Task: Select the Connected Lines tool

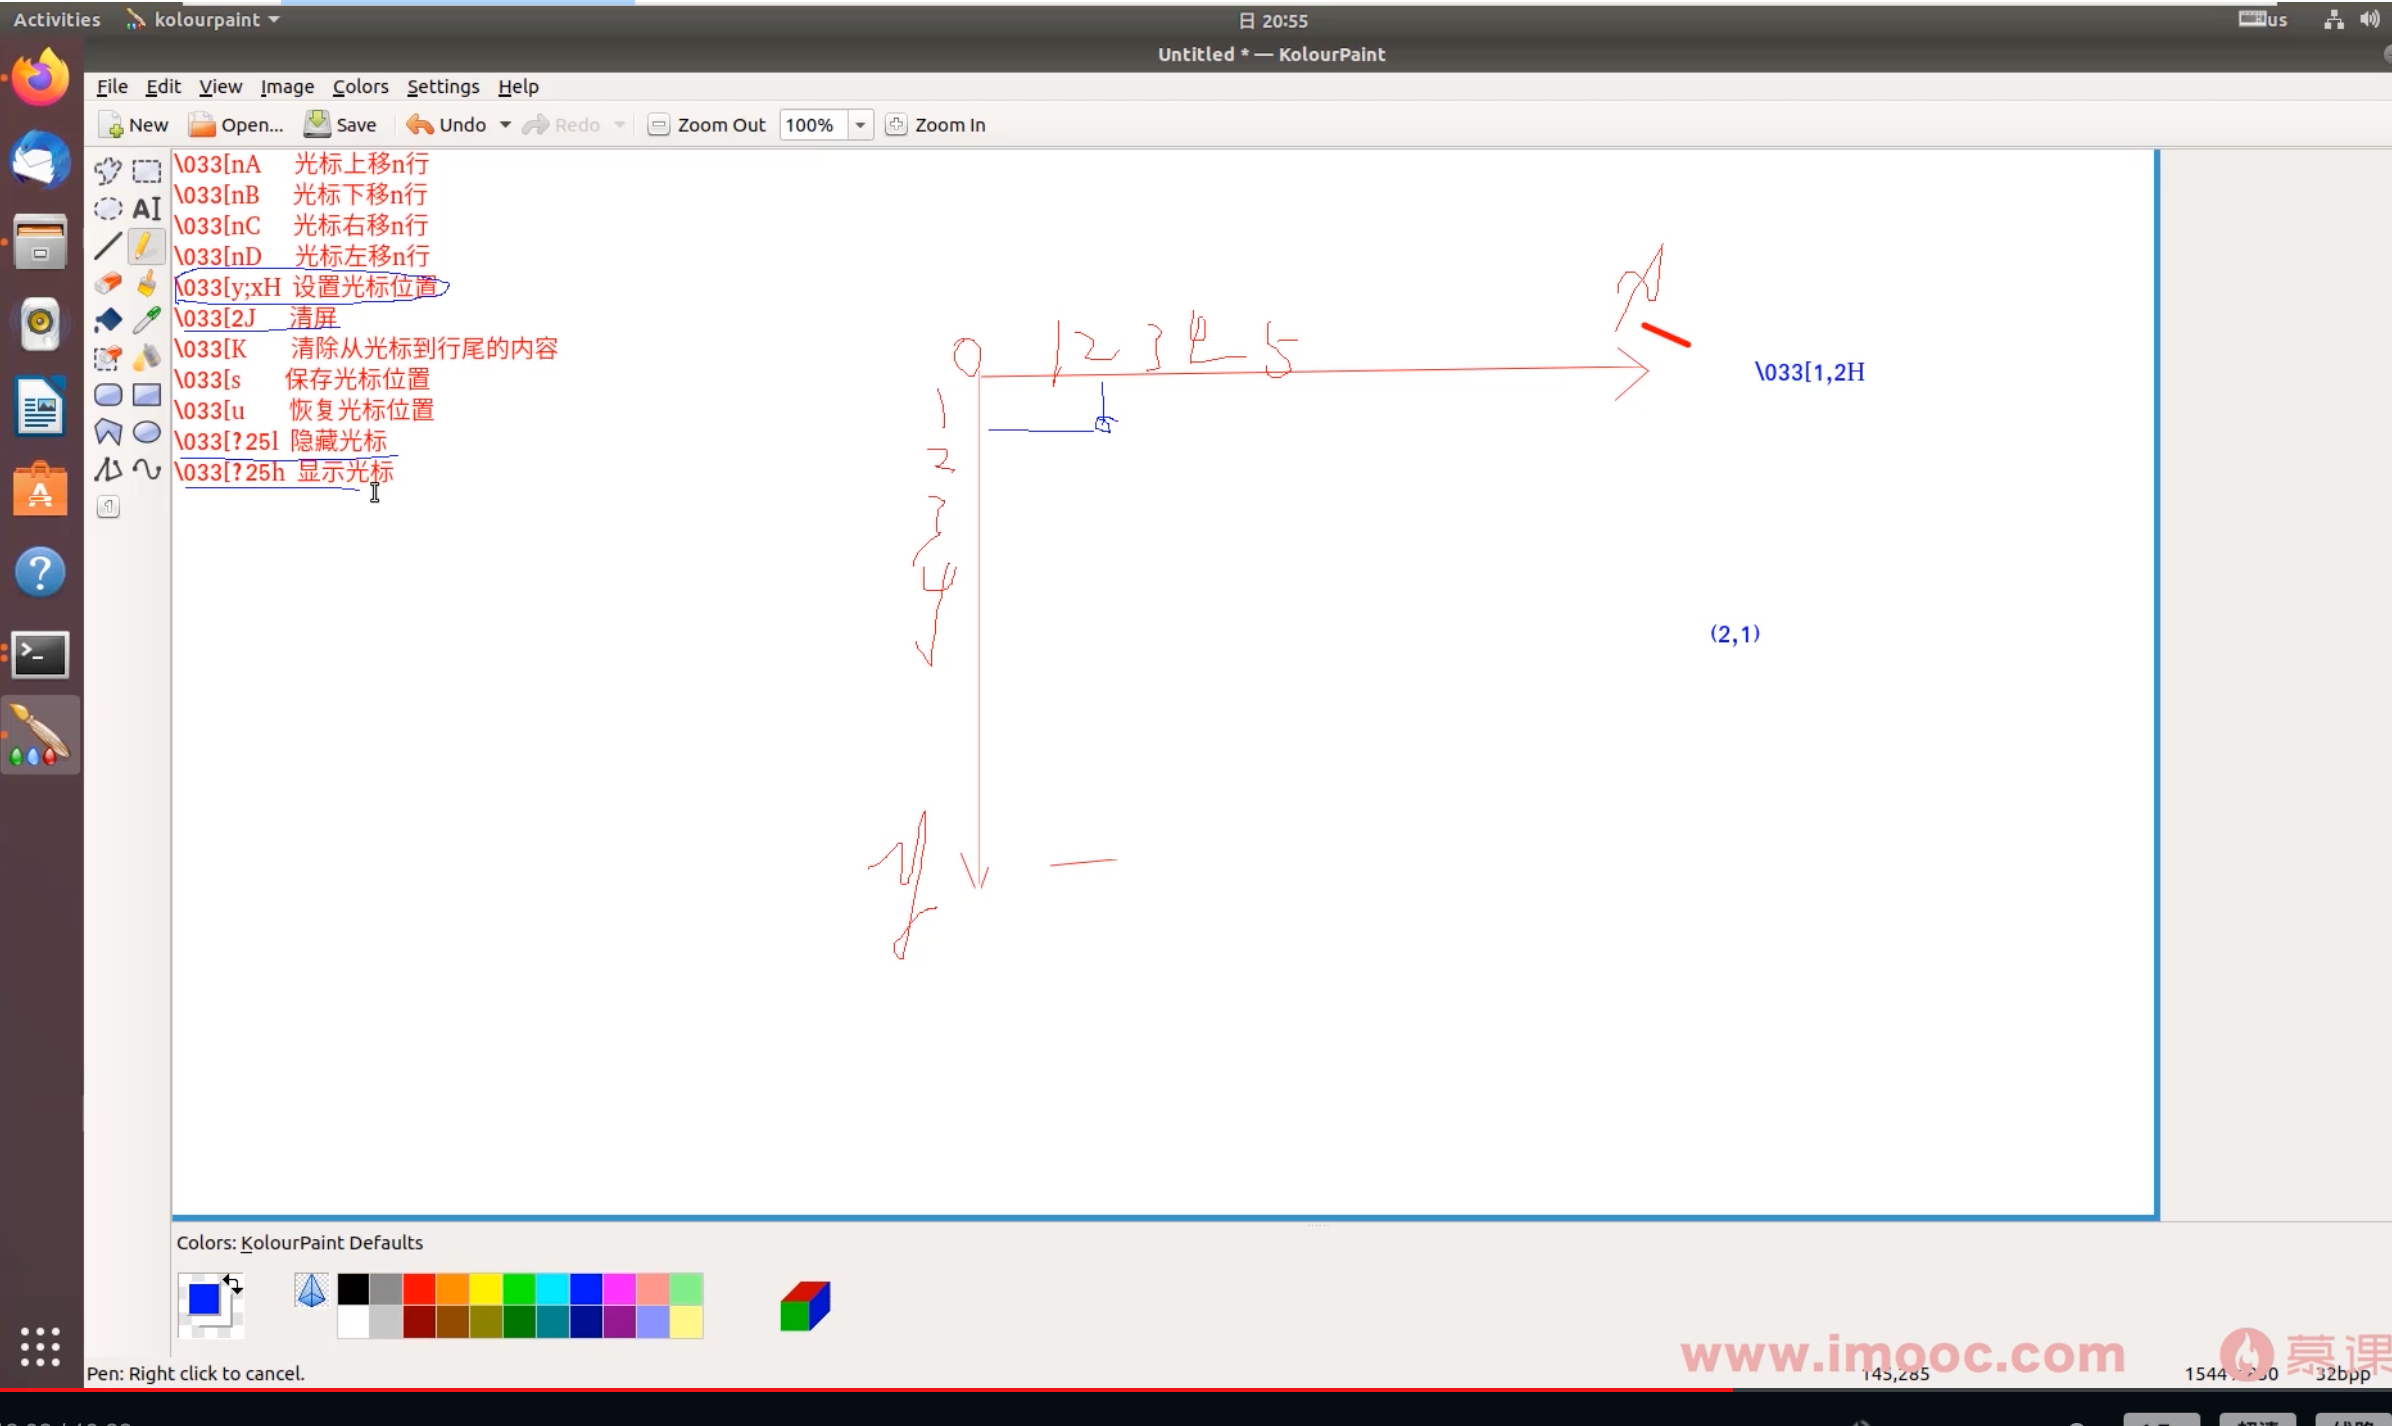Action: tap(108, 469)
